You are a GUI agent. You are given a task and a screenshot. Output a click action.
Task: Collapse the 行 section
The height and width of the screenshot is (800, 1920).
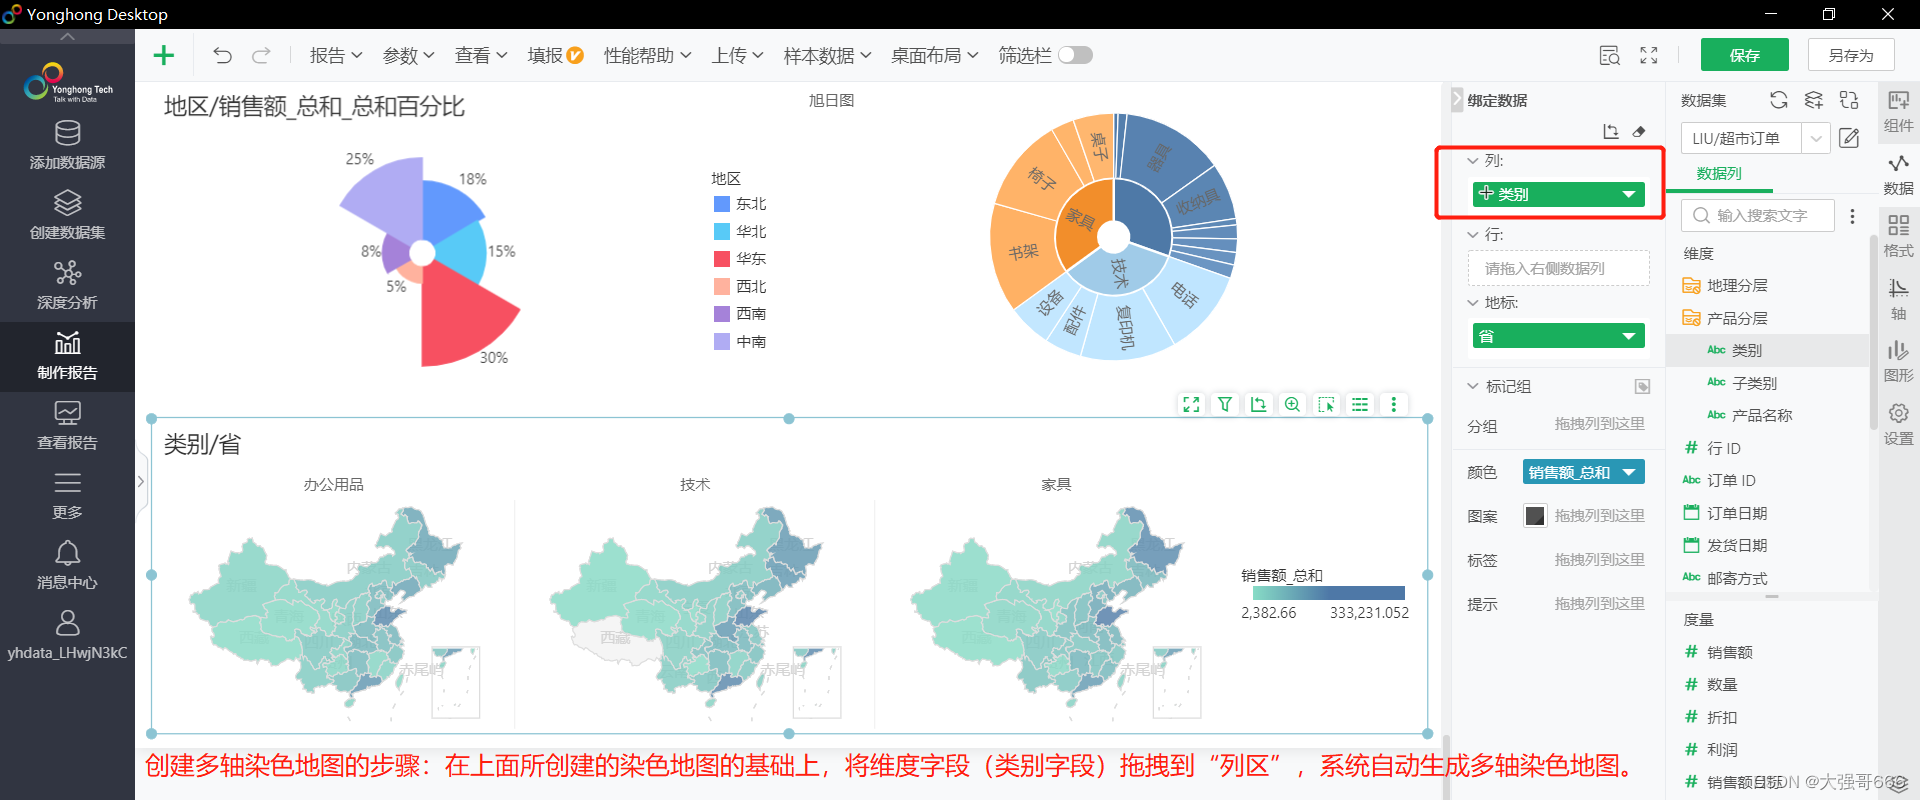[1473, 234]
